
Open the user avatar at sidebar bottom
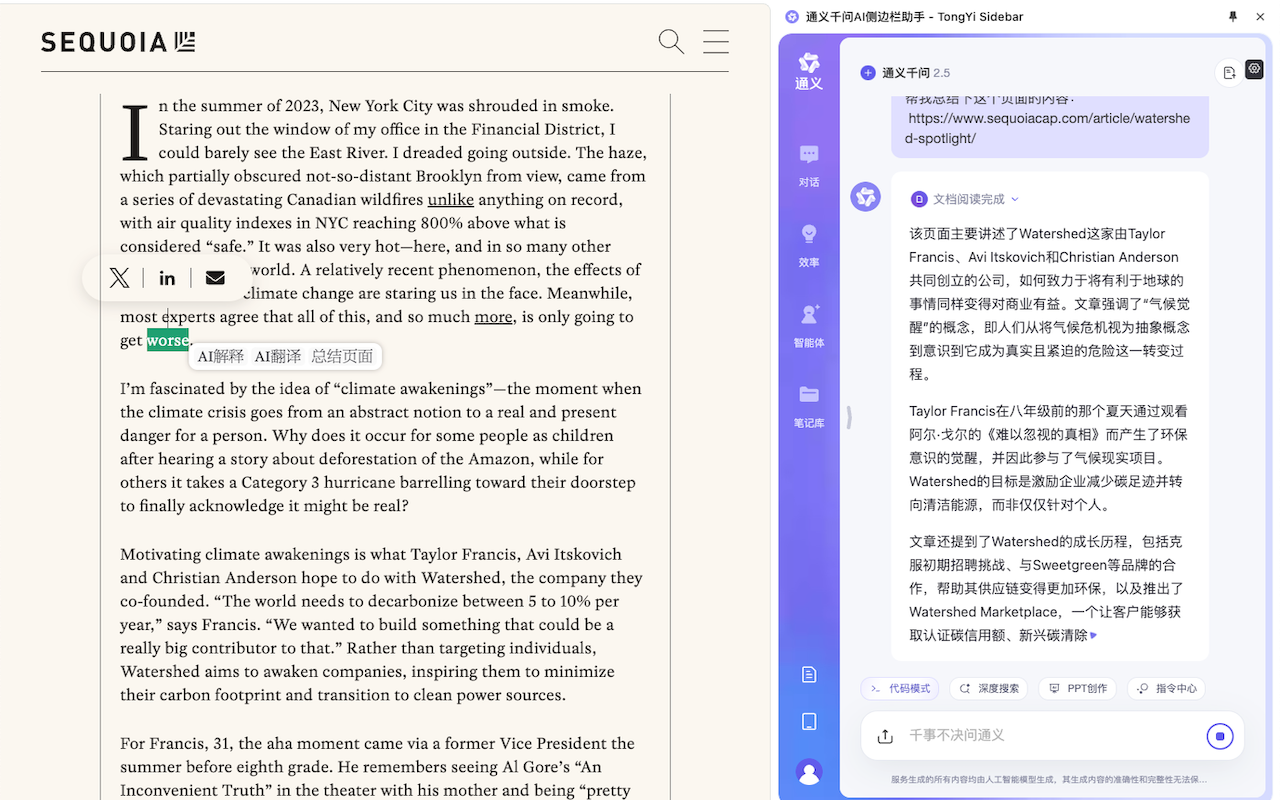[x=808, y=772]
